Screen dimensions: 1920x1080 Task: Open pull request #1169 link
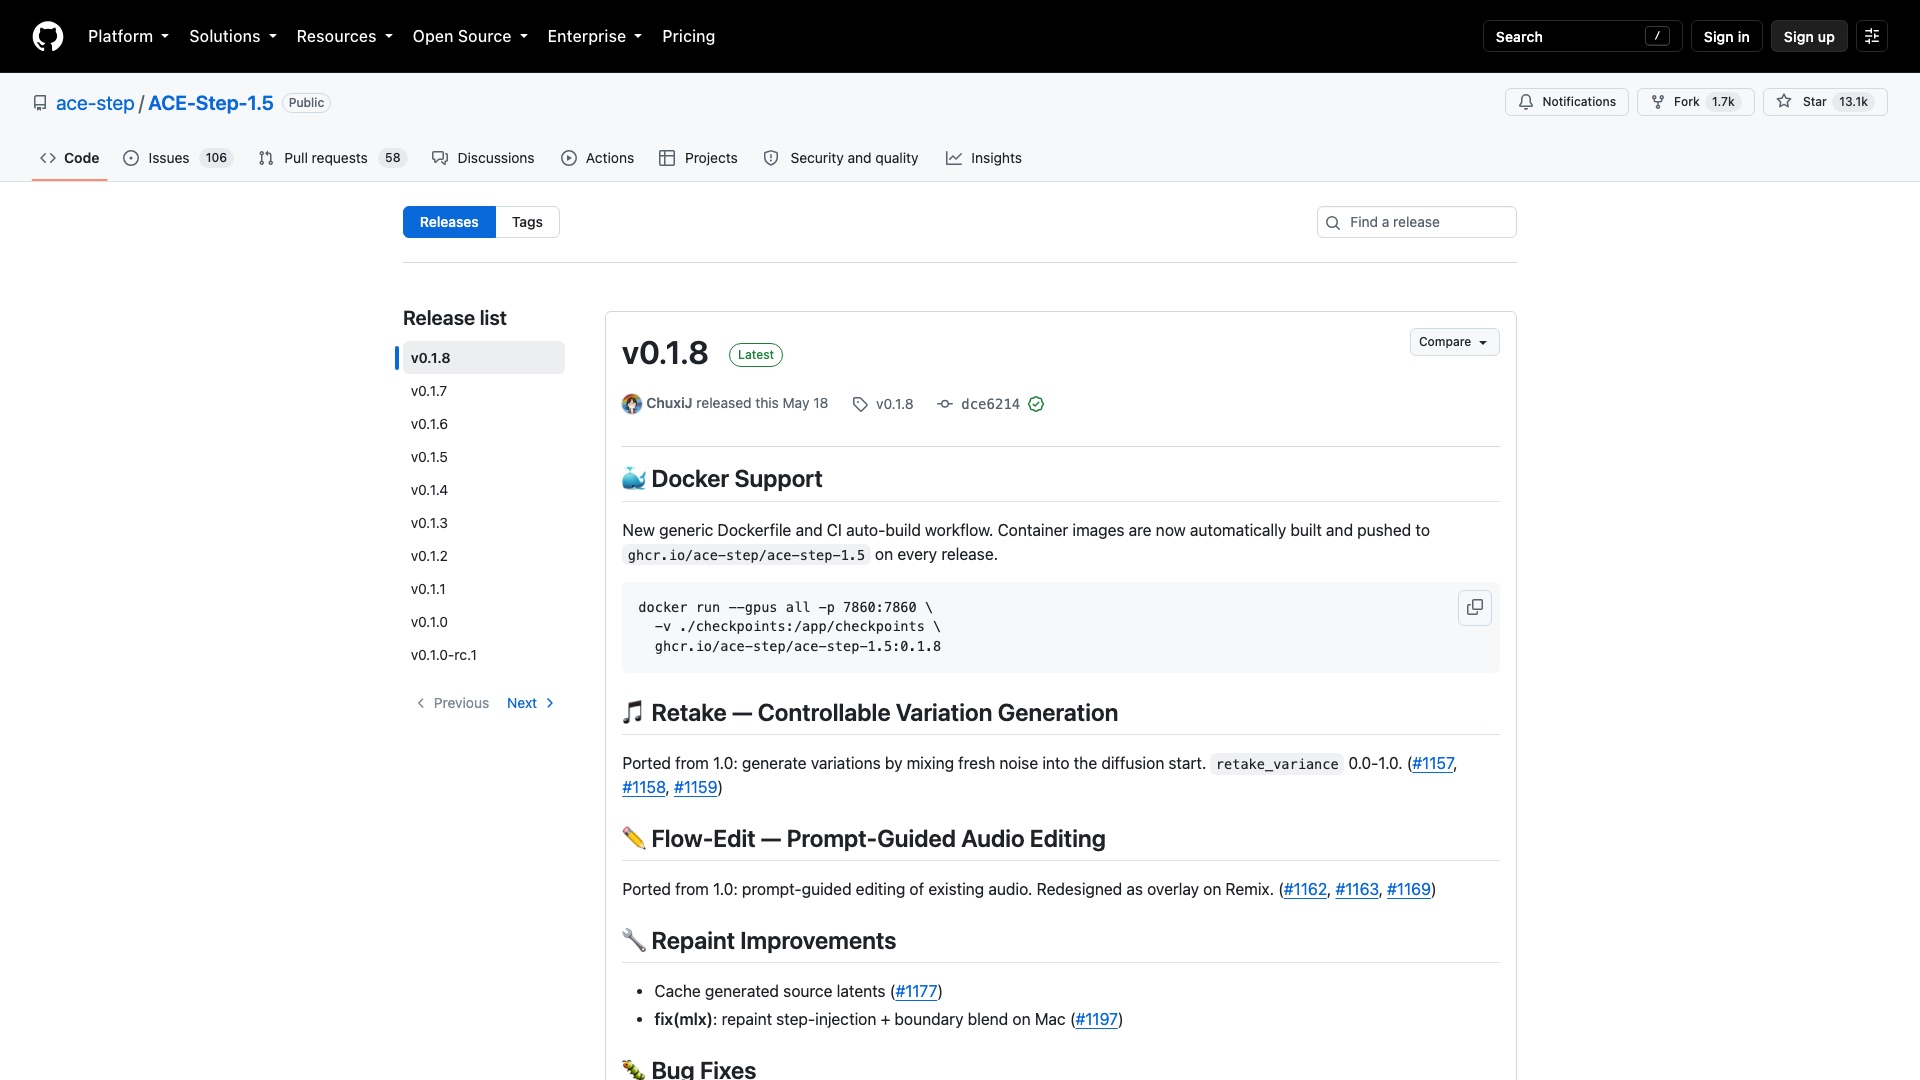pos(1408,890)
